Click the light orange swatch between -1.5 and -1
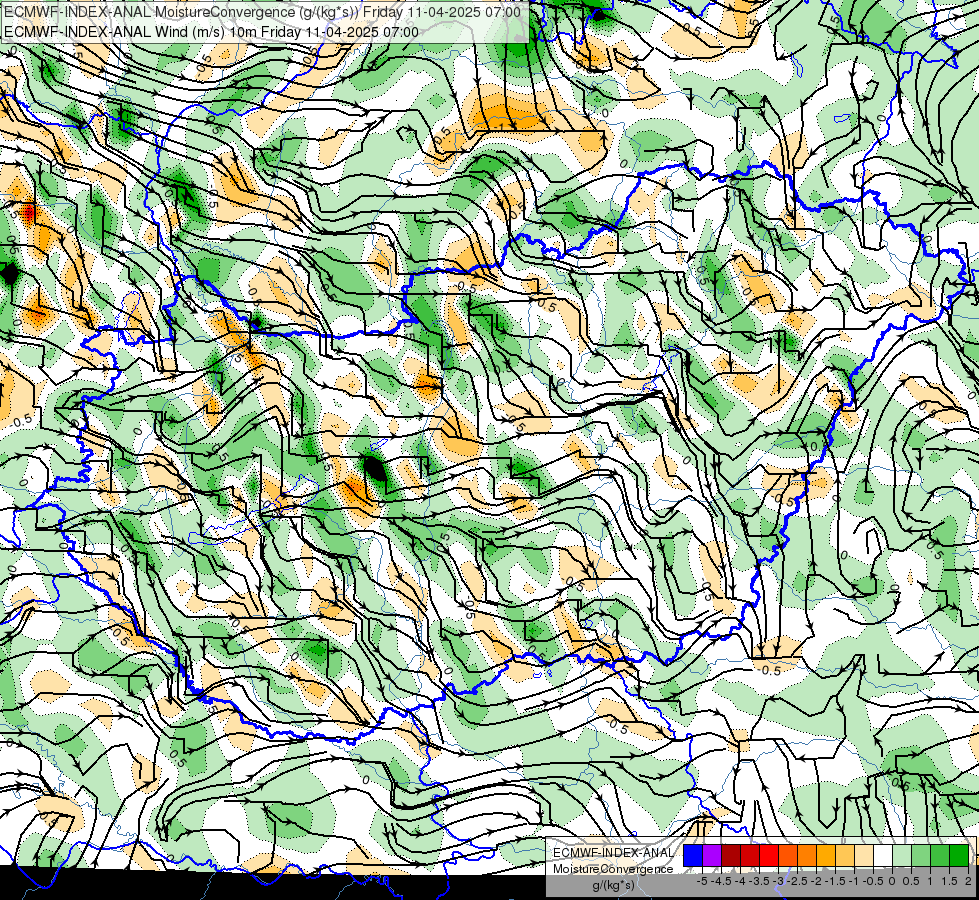Screen dimensions: 979x900 845,856
